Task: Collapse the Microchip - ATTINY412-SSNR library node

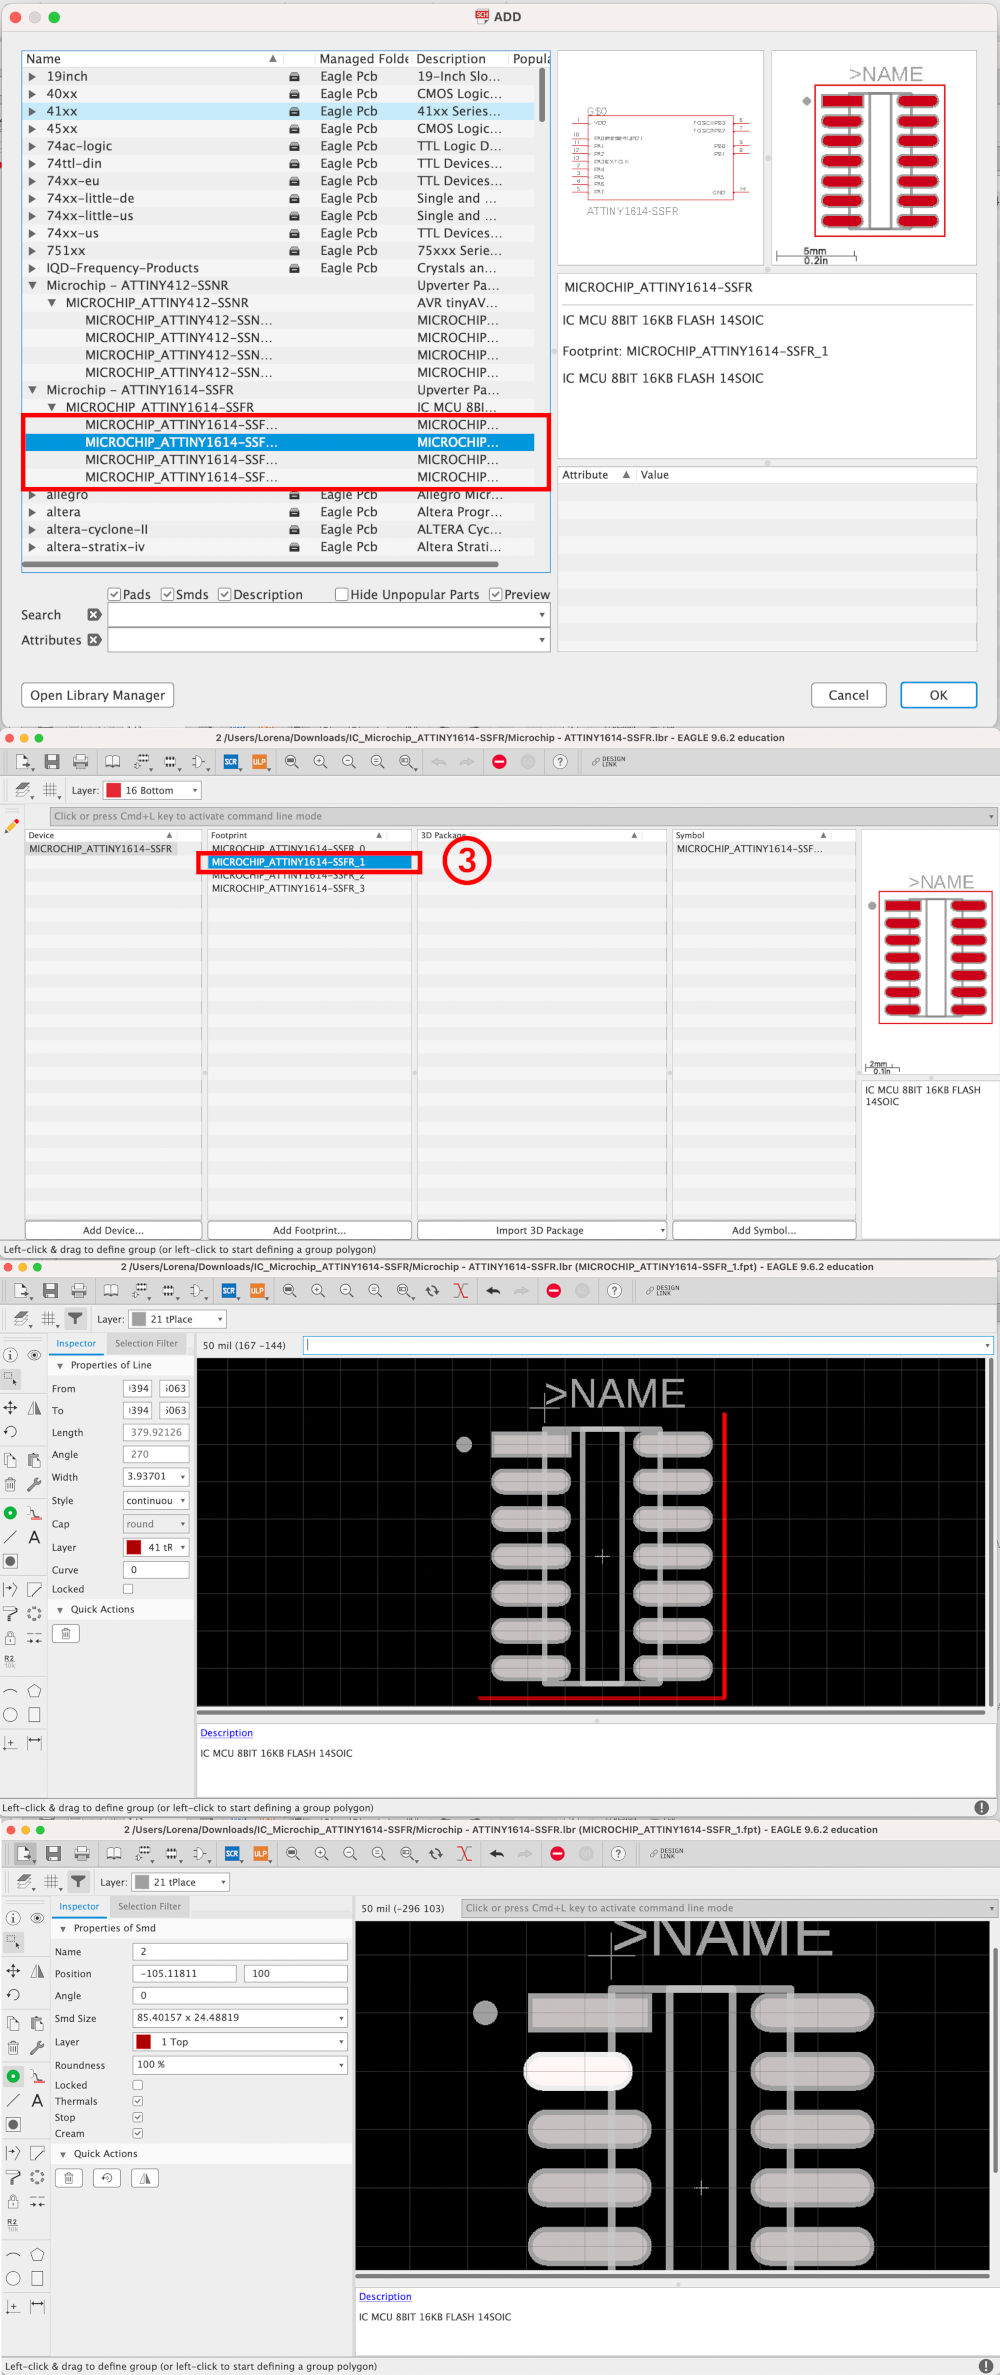Action: (33, 285)
